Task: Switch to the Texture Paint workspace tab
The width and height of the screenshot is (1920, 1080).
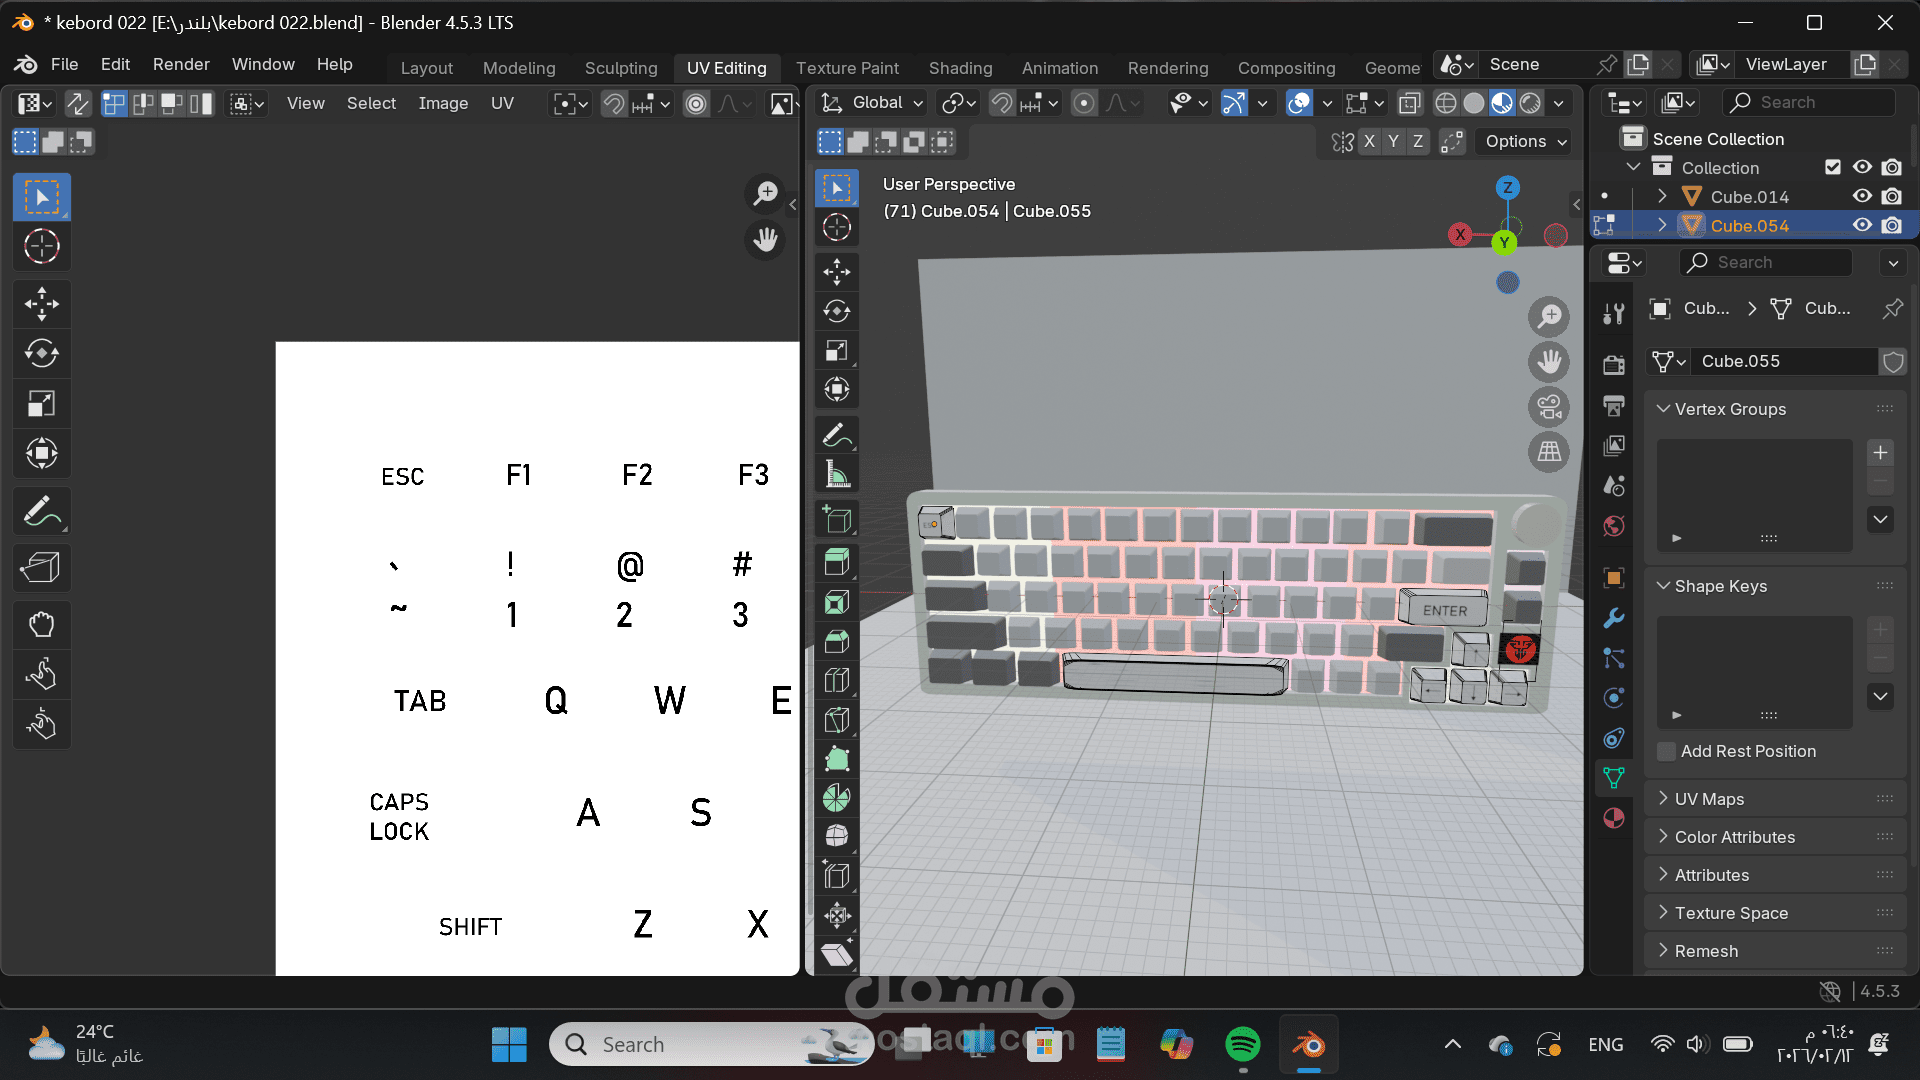Action: tap(847, 68)
